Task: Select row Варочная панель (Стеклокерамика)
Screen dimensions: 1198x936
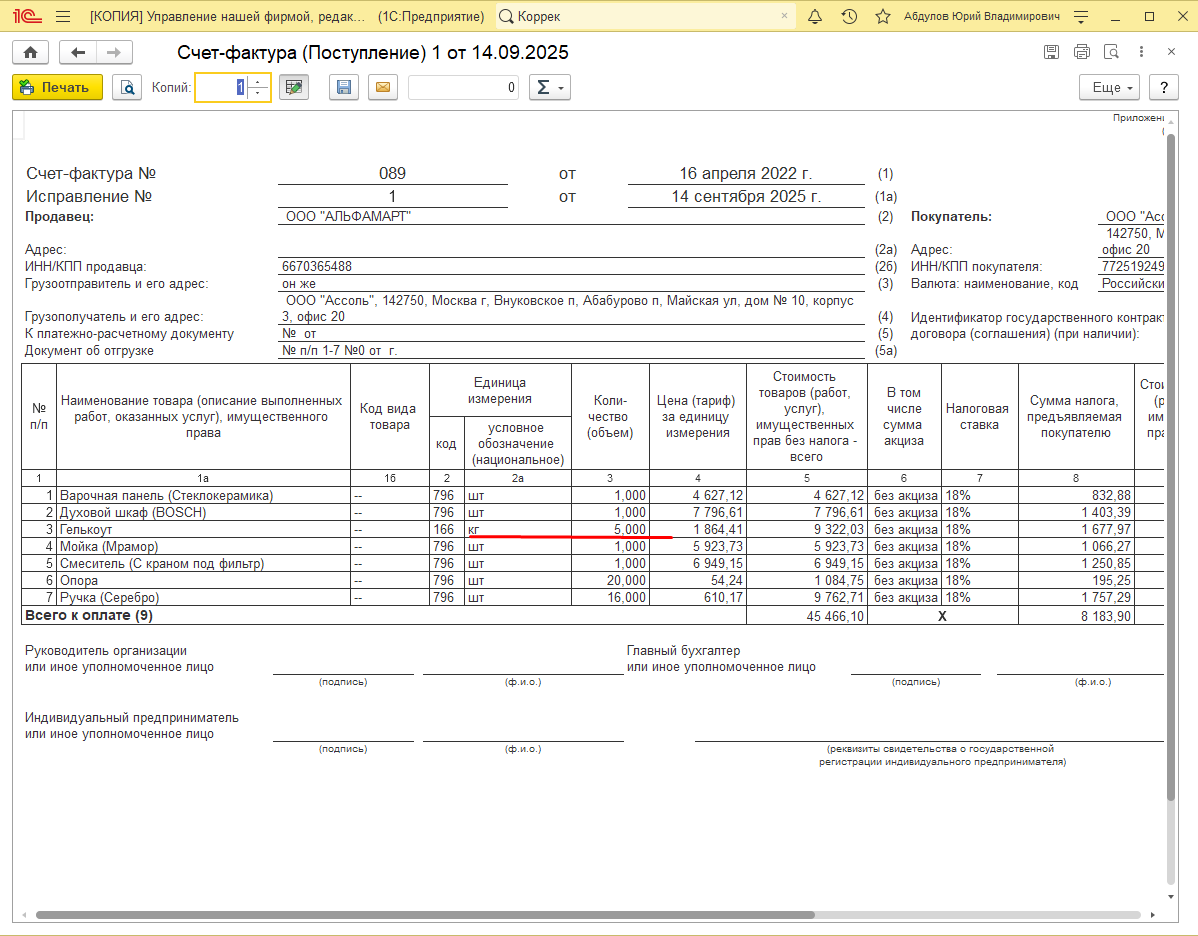Action: [x=203, y=495]
